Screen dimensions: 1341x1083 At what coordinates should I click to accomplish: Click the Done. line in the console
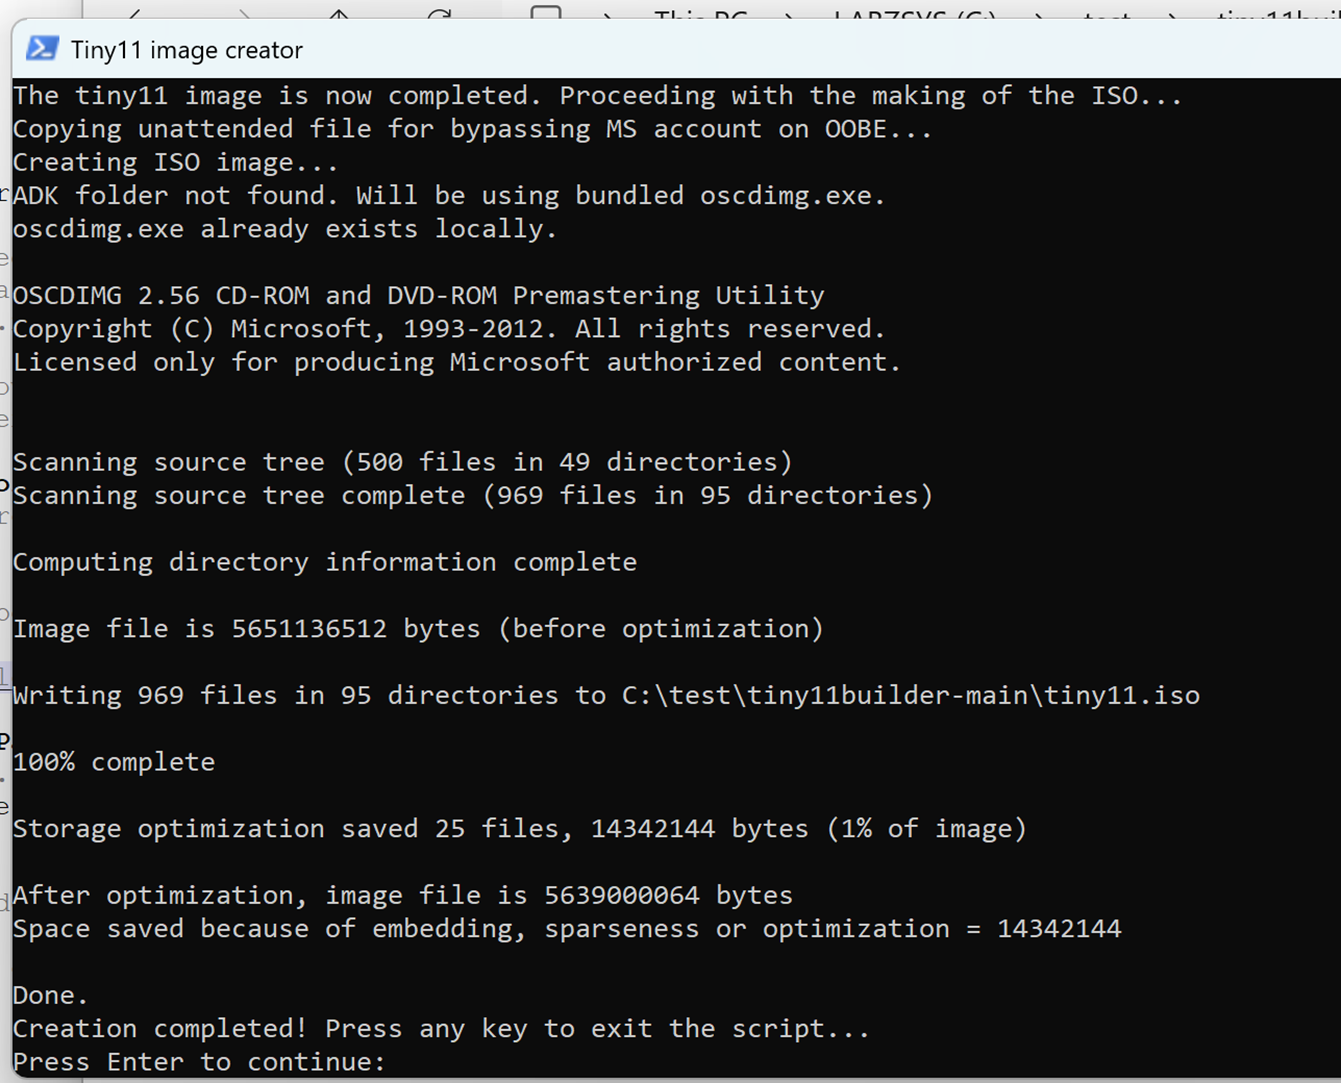(x=50, y=995)
